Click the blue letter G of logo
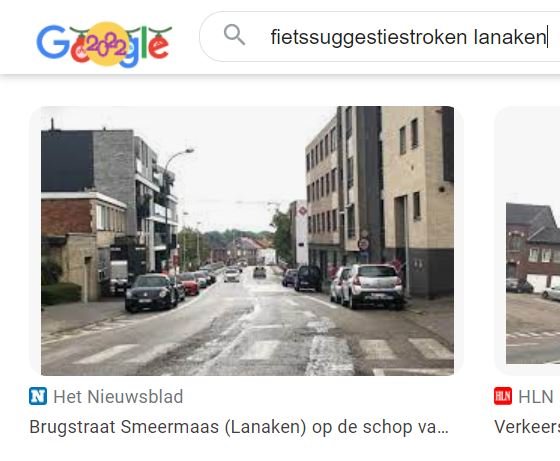This screenshot has width=560, height=461. [x=53, y=42]
